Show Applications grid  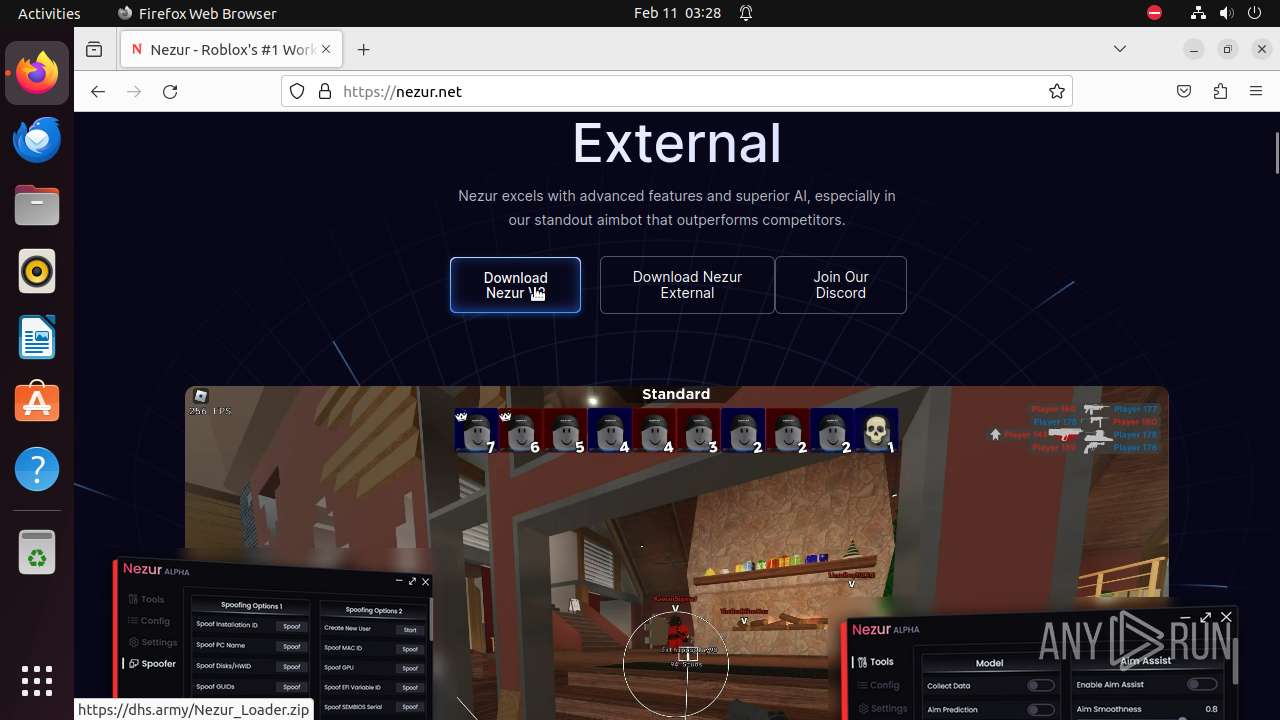tap(37, 681)
